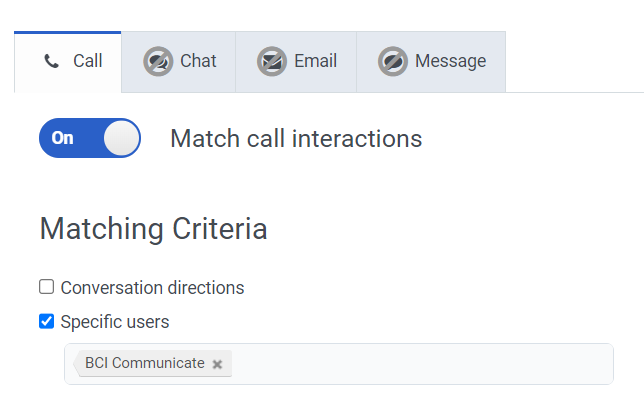644x401 pixels.
Task: Click the 'On' text inside the toggle
Action: click(63, 138)
